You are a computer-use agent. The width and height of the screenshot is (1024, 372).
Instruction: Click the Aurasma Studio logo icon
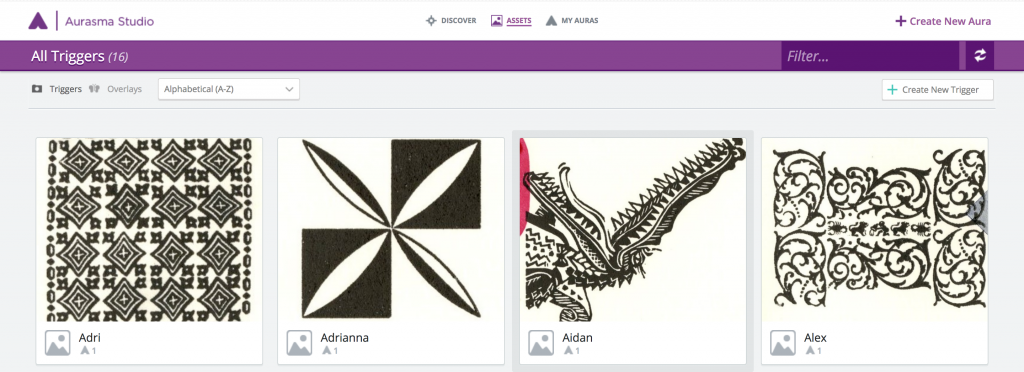(x=38, y=21)
